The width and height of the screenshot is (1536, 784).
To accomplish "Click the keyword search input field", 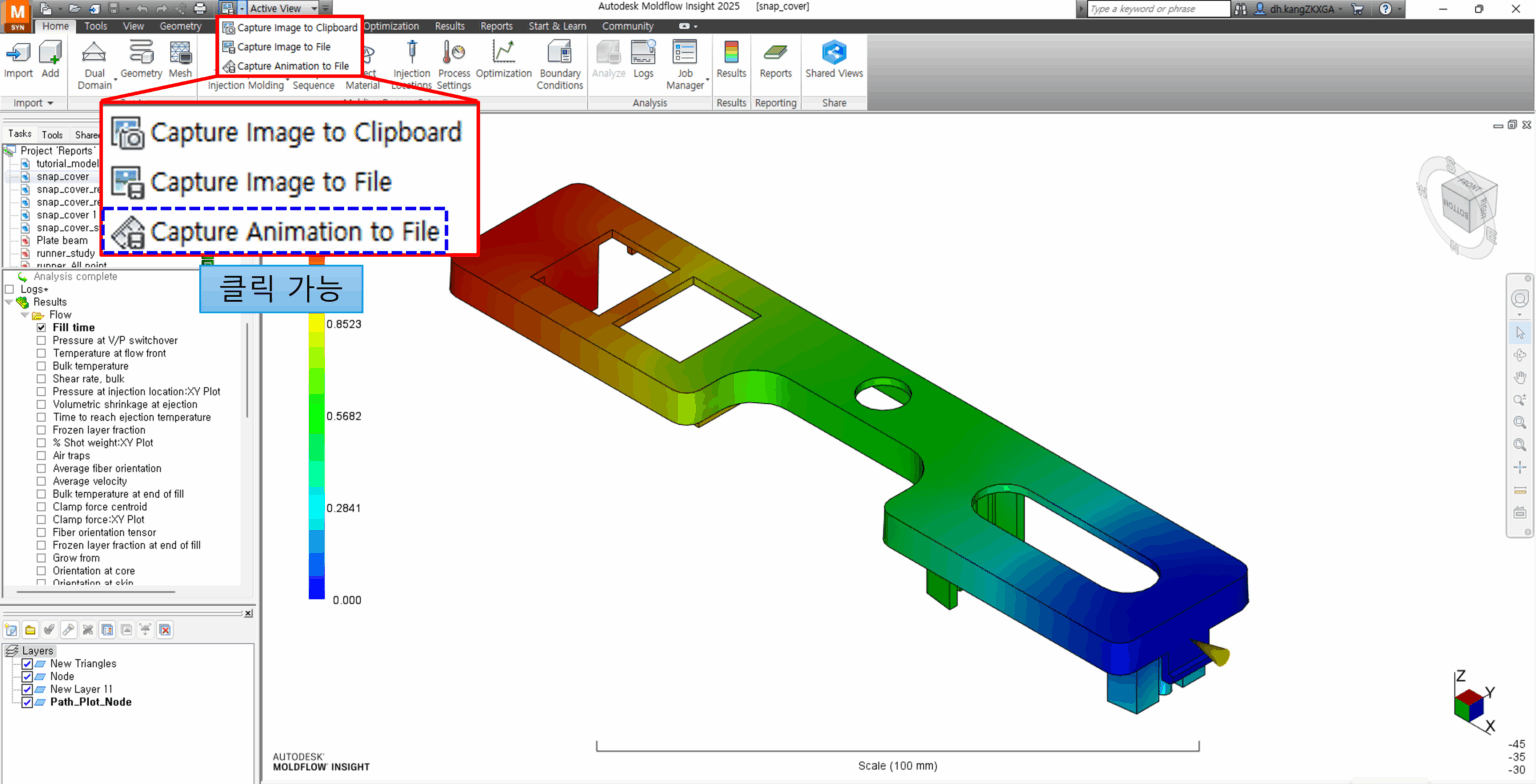I will click(1158, 9).
